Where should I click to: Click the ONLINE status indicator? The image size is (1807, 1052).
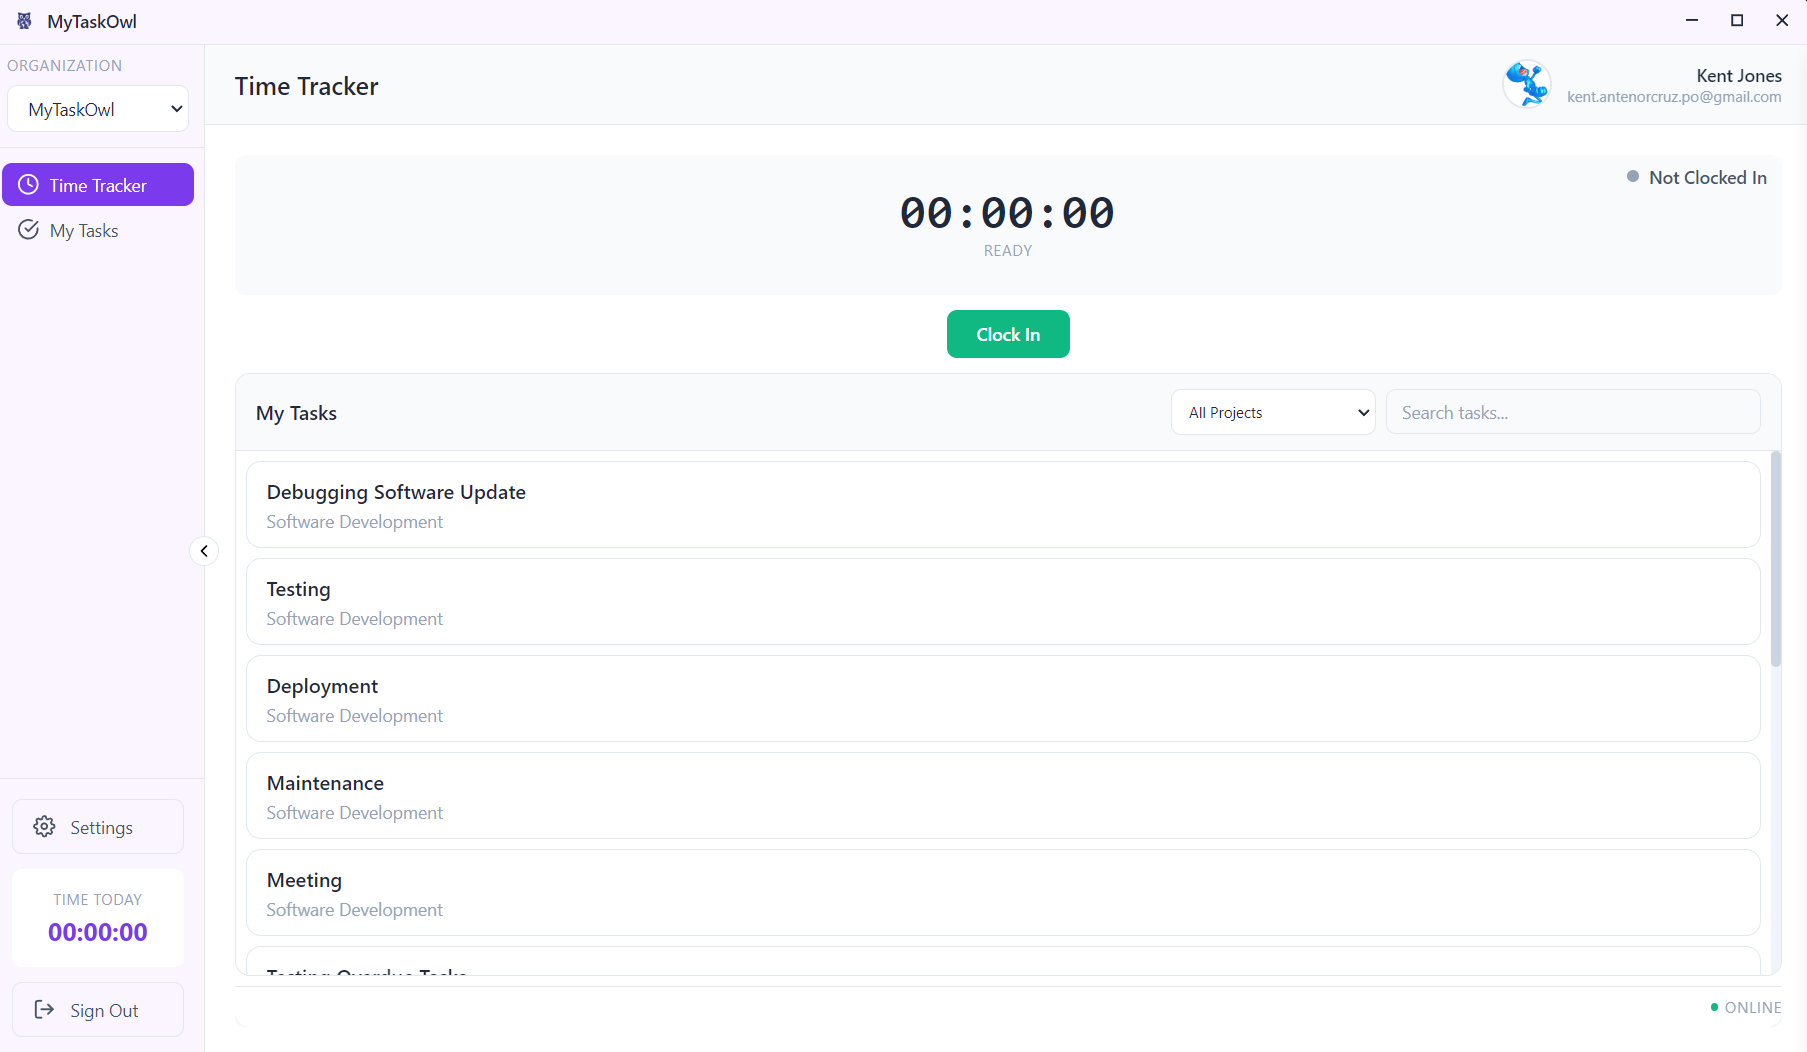point(1746,1007)
